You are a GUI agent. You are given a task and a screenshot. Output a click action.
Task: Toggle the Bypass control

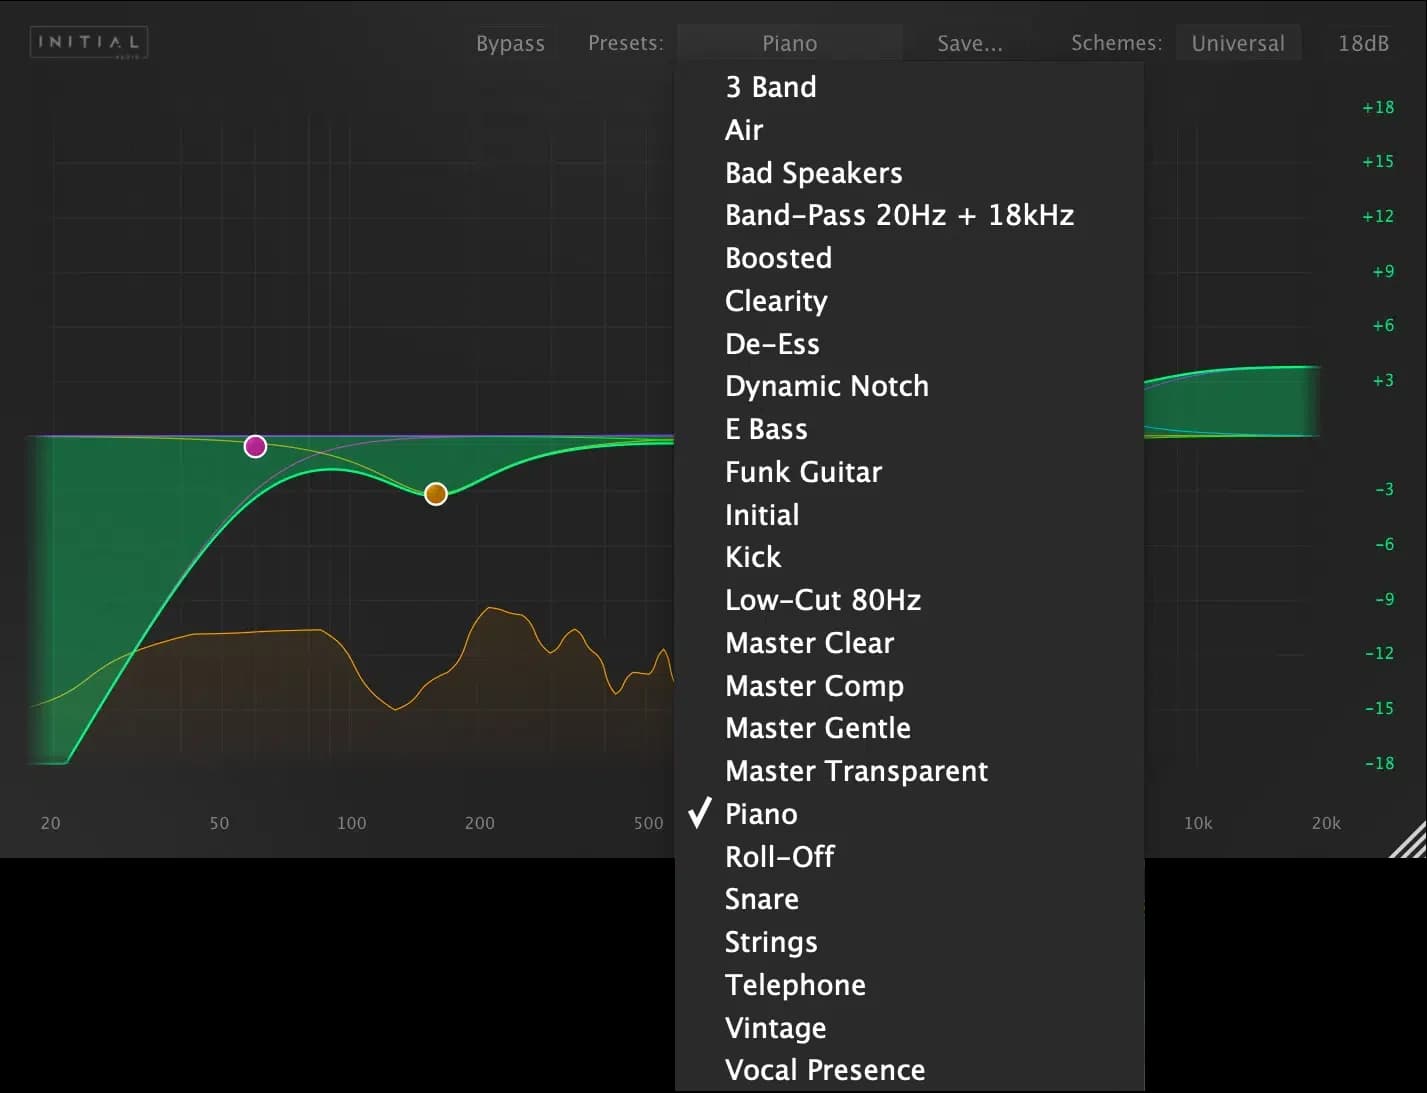tap(510, 43)
